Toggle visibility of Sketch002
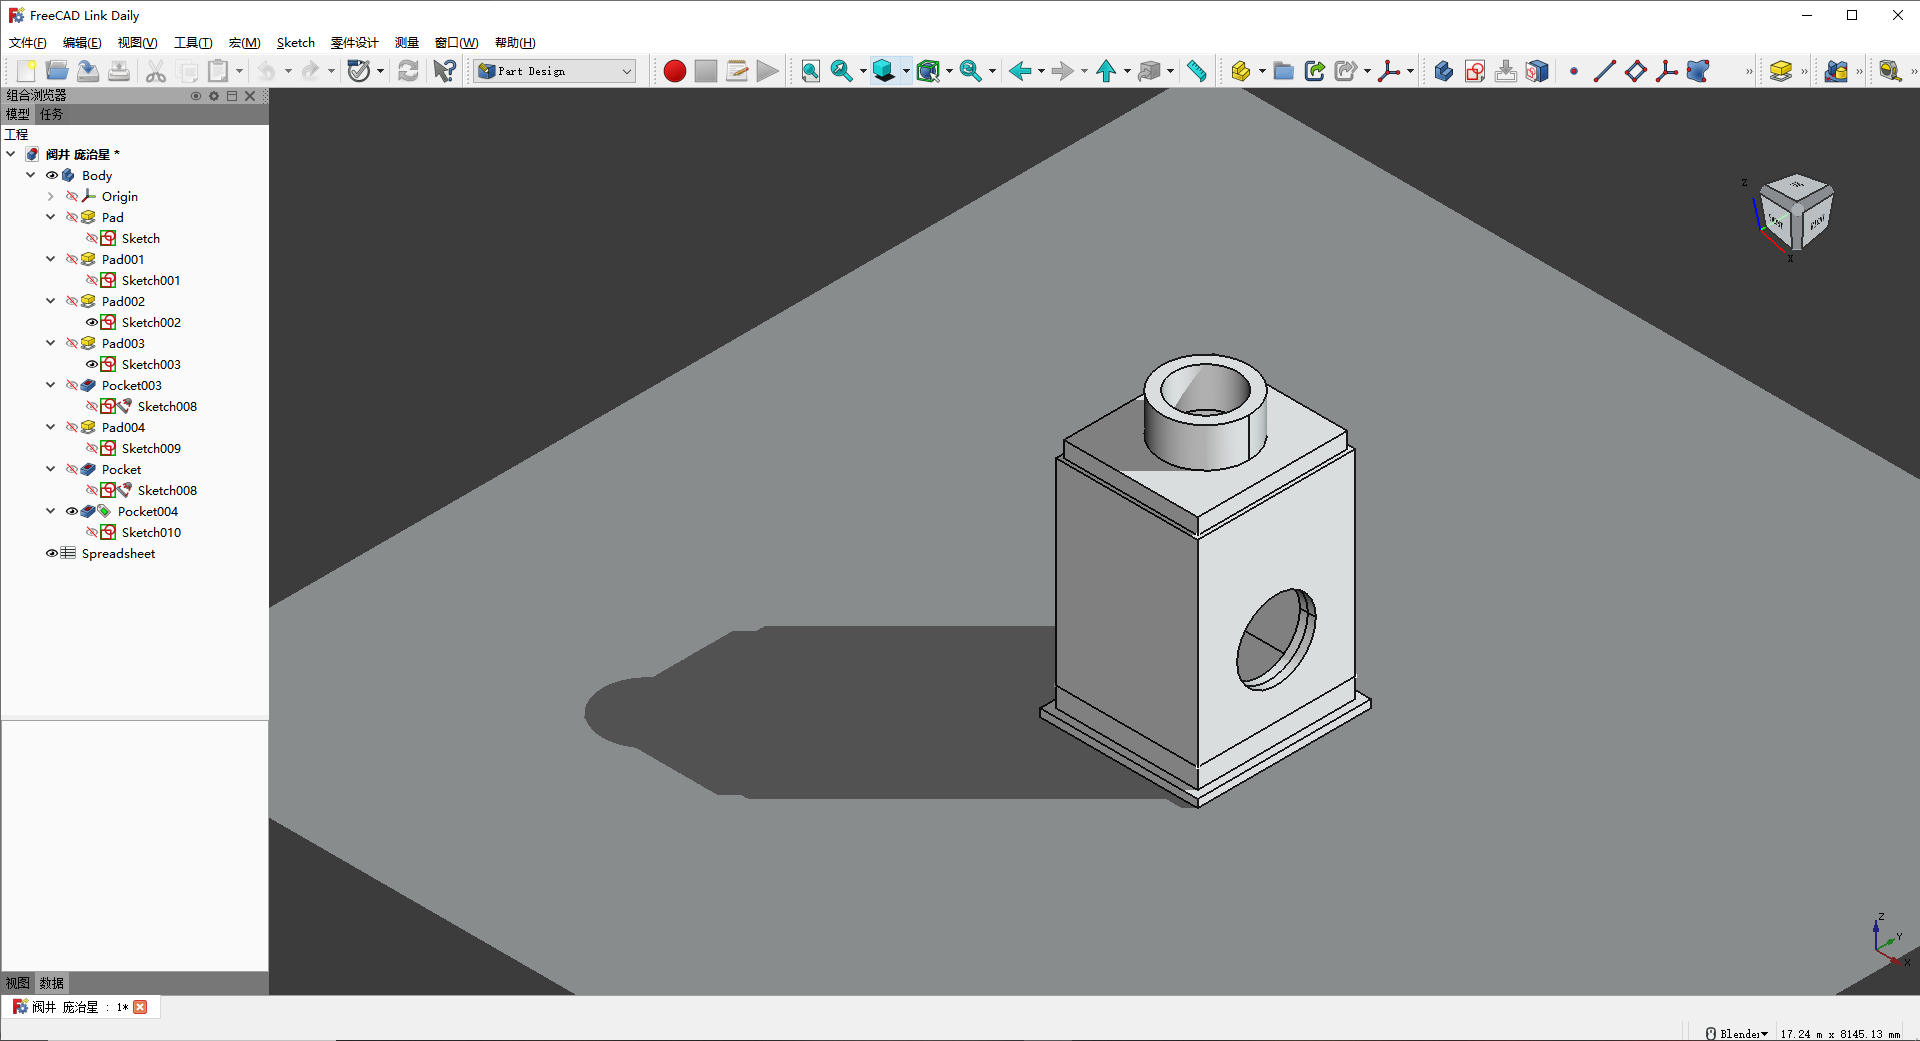Viewport: 1920px width, 1041px height. (x=92, y=322)
